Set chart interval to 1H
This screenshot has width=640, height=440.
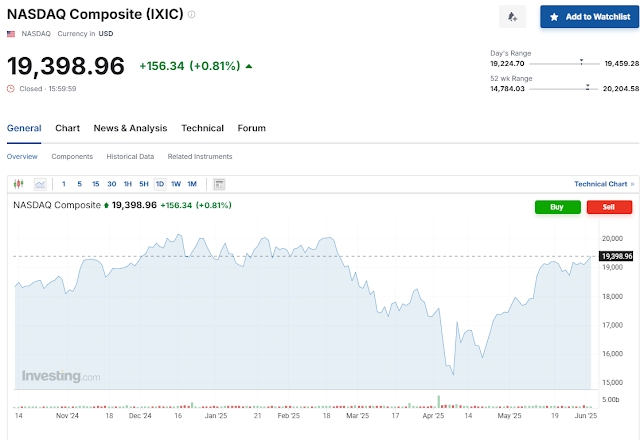pos(128,184)
